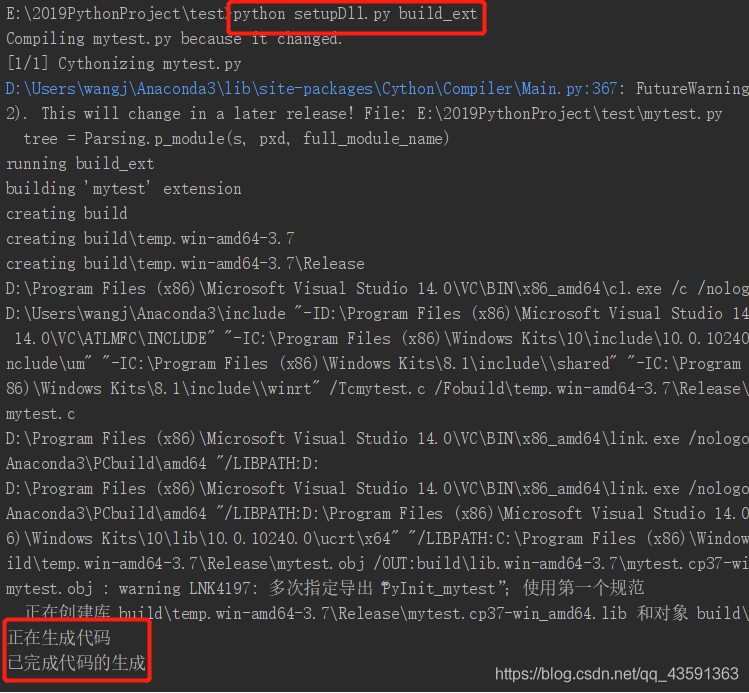Click the '[1/1] Cythonizing mytest.py' line
This screenshot has width=749, height=693.
[124, 64]
